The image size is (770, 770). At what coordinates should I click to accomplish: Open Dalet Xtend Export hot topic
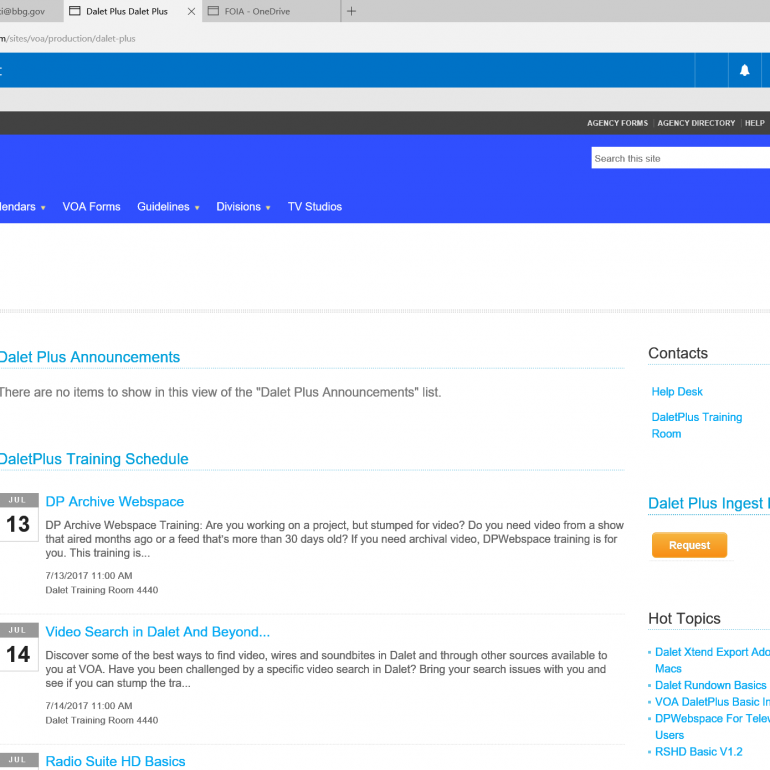coord(712,660)
